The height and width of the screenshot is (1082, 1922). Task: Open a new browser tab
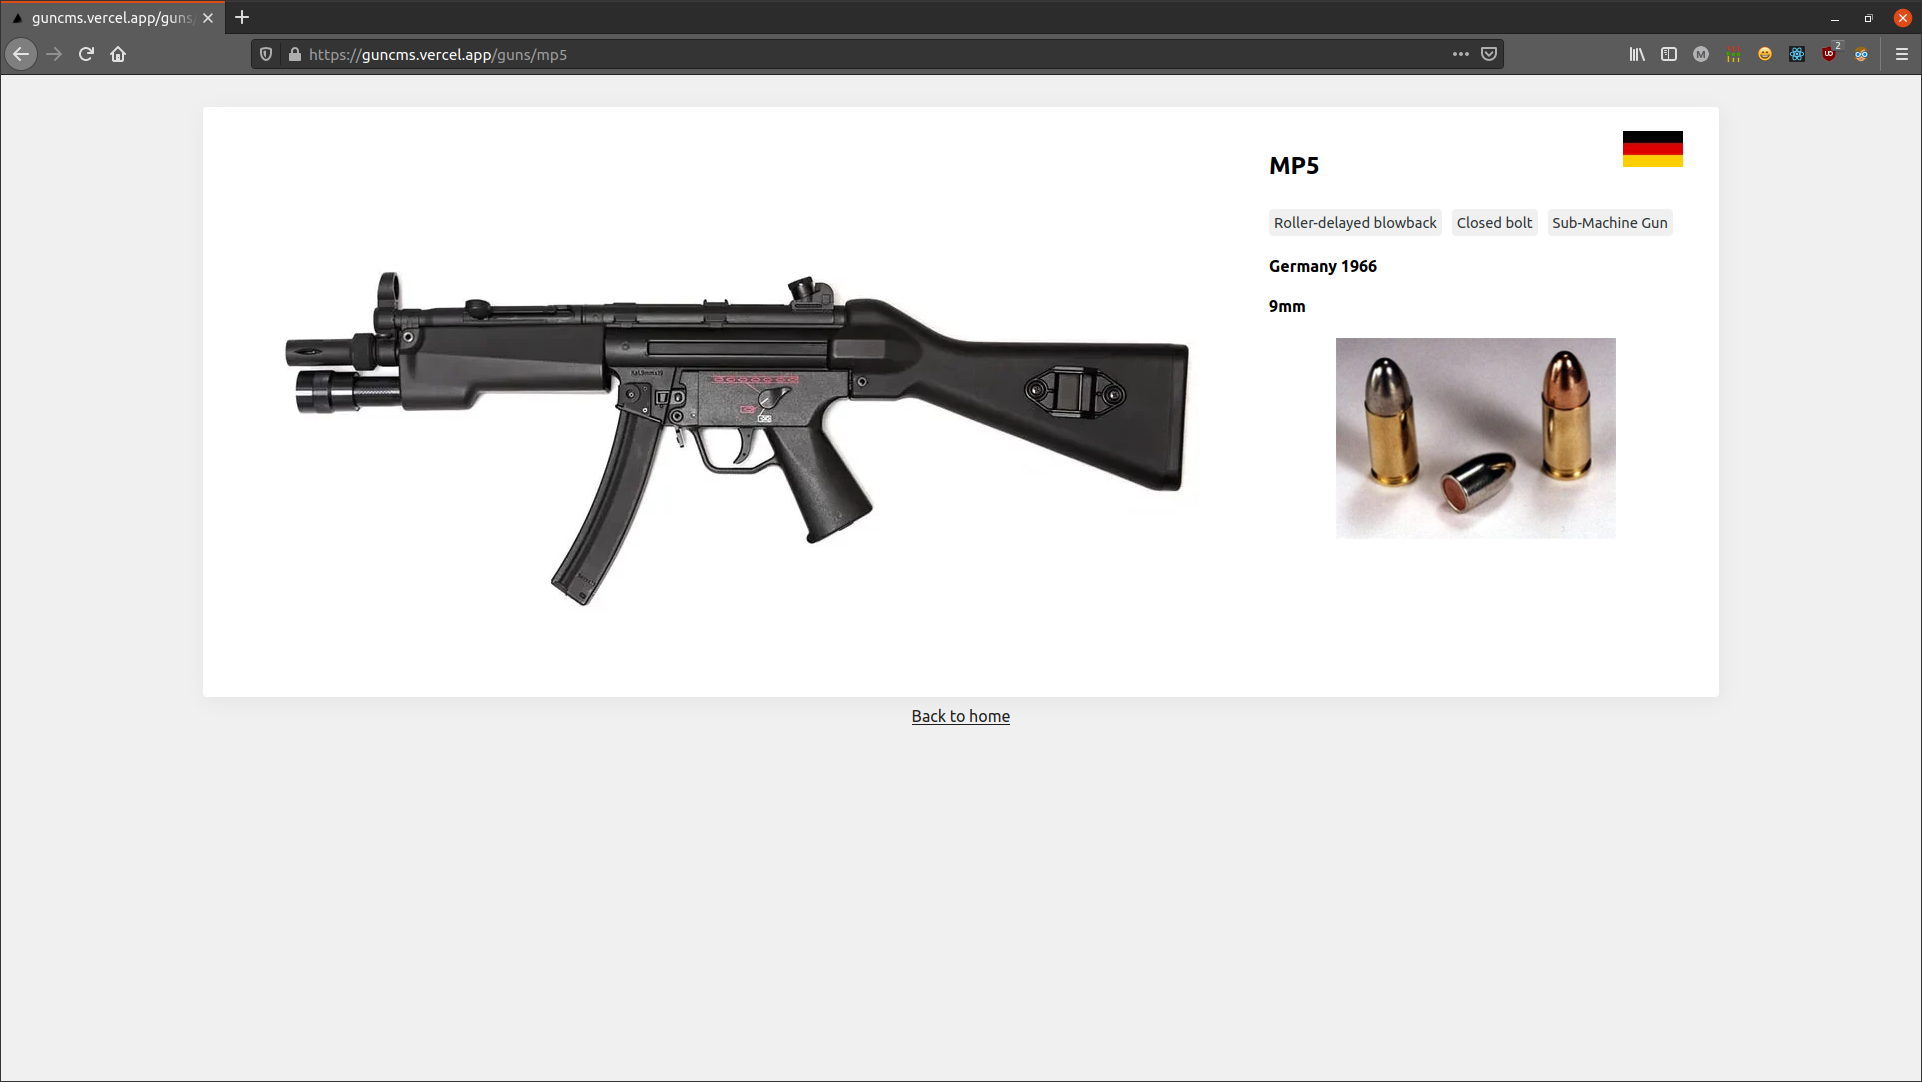[242, 18]
